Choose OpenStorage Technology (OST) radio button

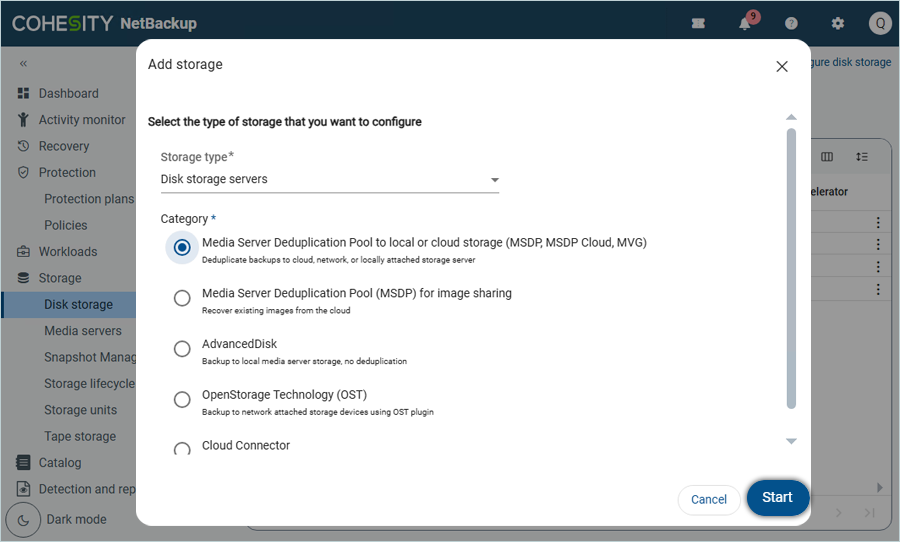182,400
